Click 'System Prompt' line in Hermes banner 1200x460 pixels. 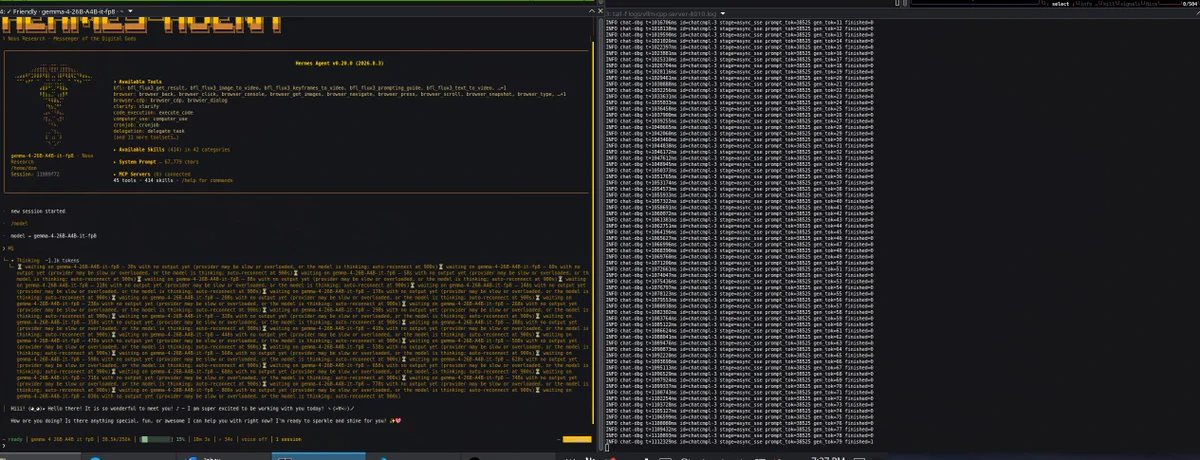(155, 160)
